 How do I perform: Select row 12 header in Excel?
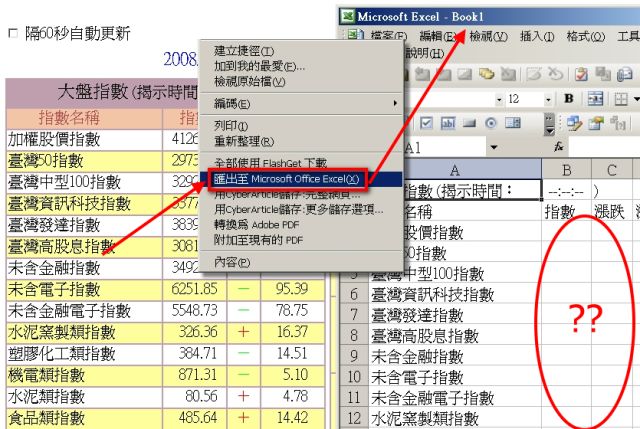(354, 418)
